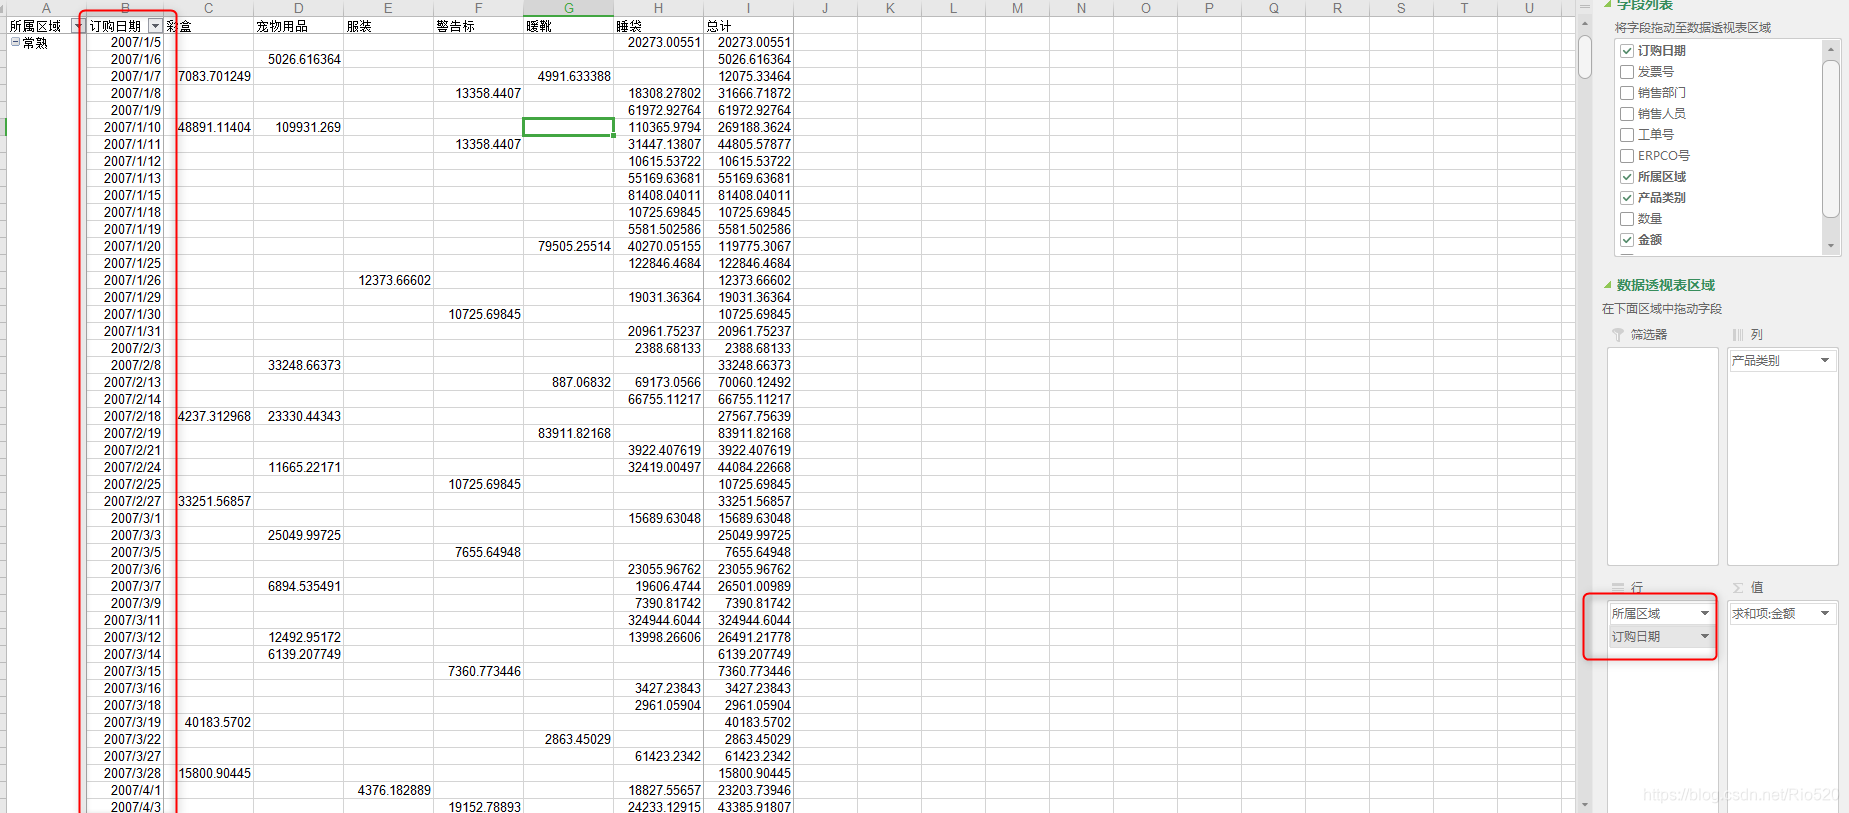This screenshot has height=813, width=1849.
Task: Click the 睡袋 column header cell
Action: click(658, 26)
